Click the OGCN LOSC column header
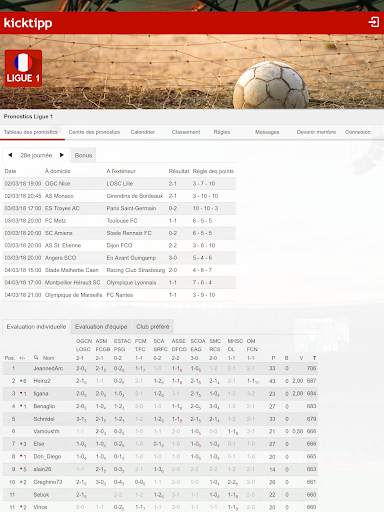 (x=83, y=349)
